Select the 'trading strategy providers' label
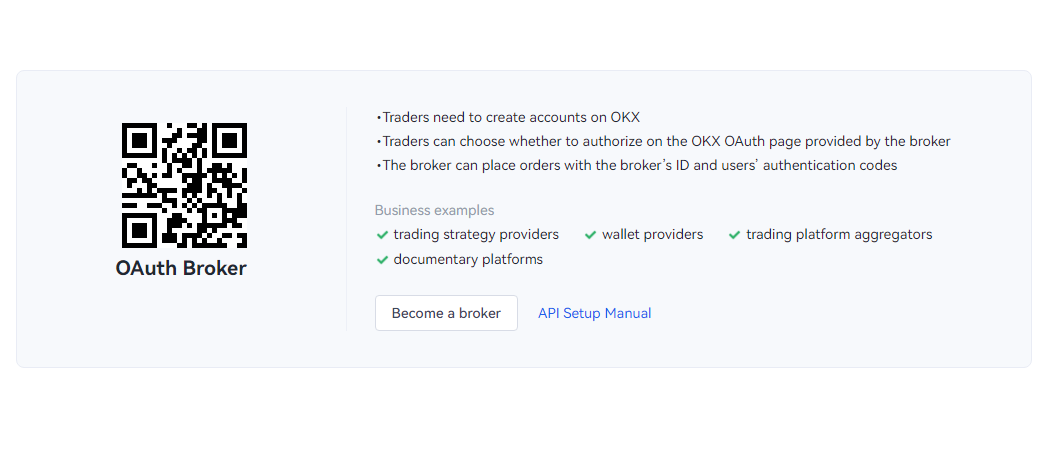Screen dimensions: 1062x468 (x=476, y=235)
